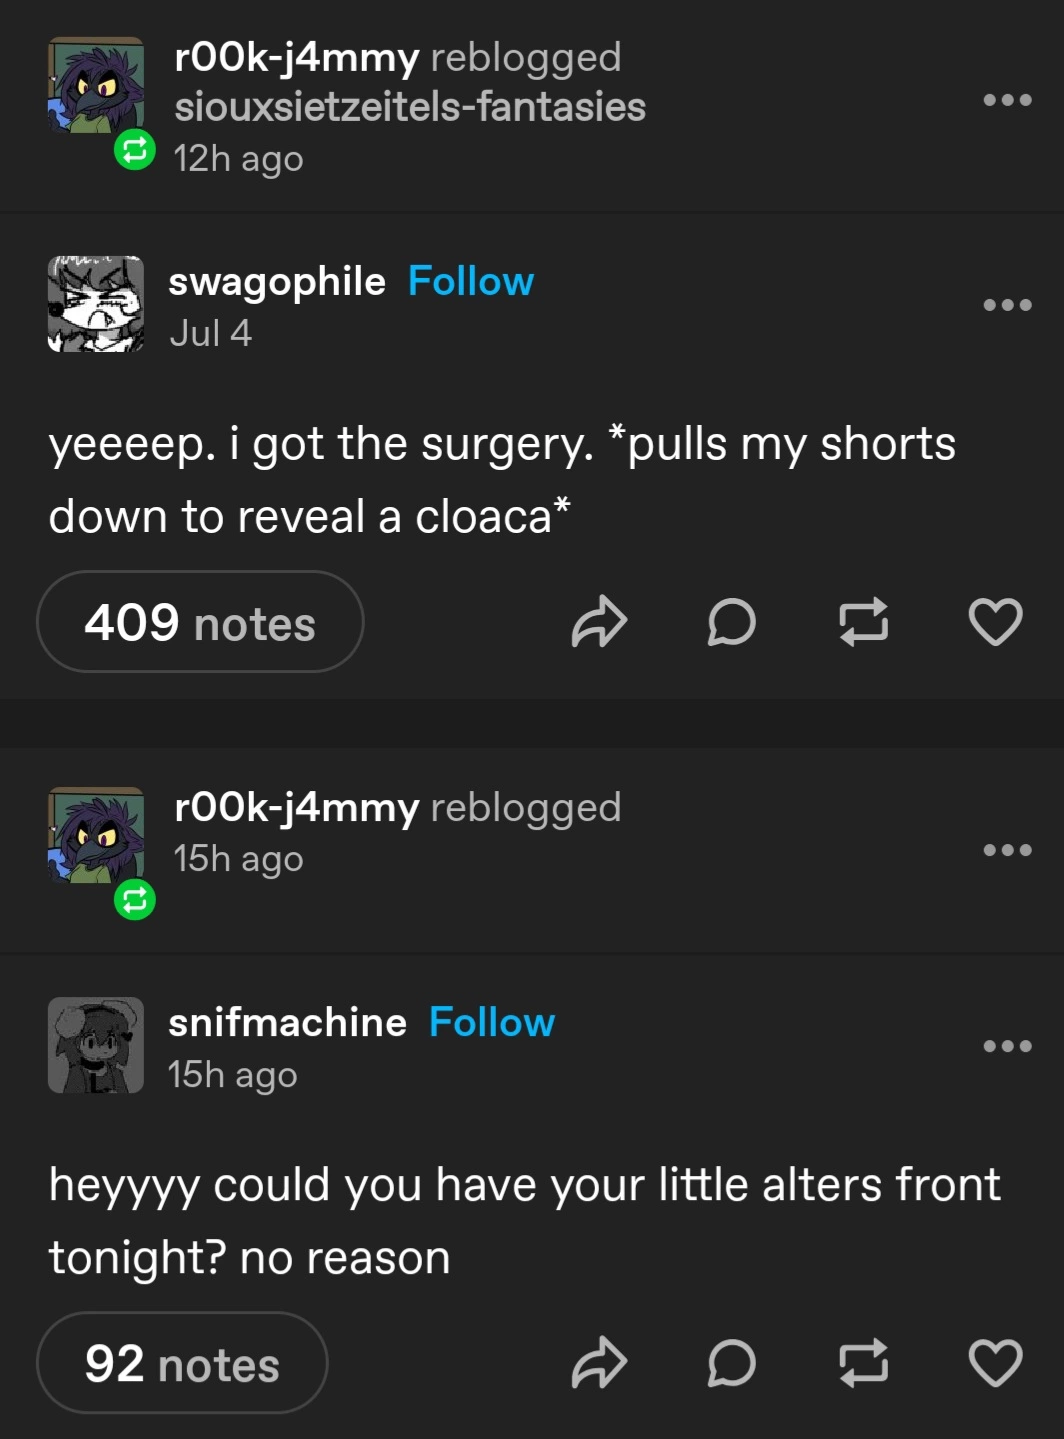The image size is (1064, 1439).
Task: Open more options on swagophile's post
Action: coord(1007,305)
